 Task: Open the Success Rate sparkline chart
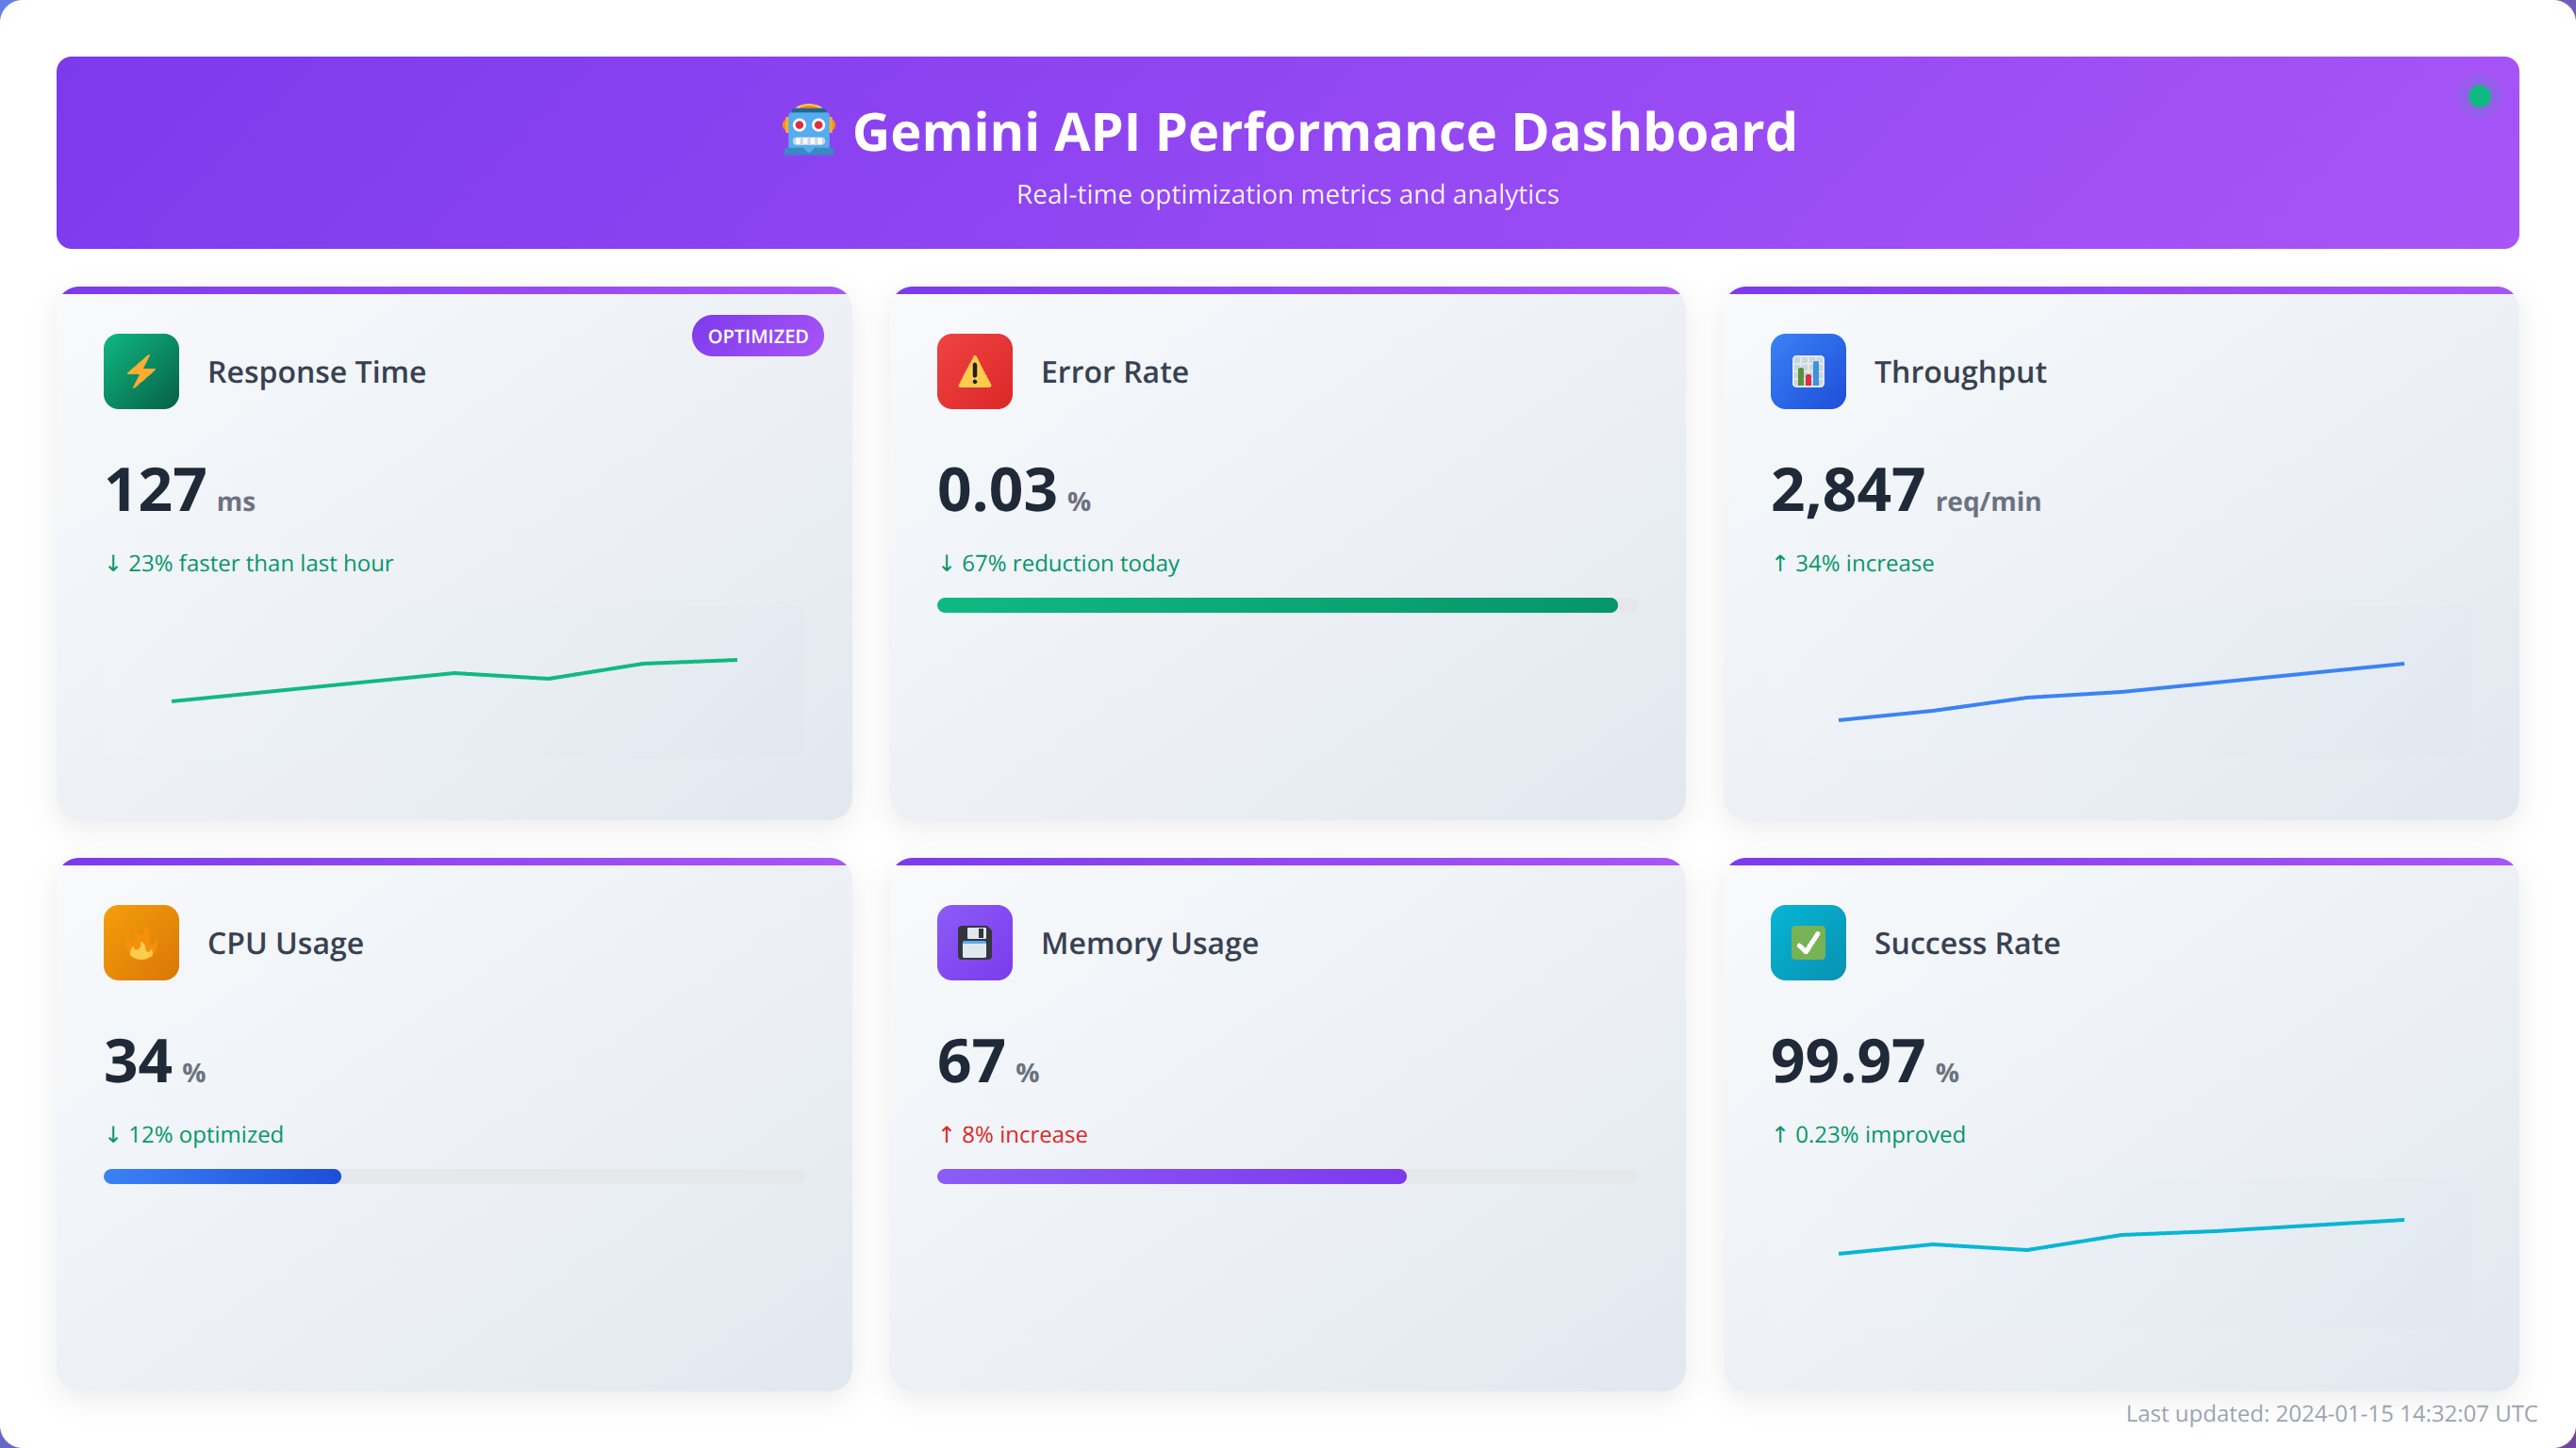coord(2121,1252)
